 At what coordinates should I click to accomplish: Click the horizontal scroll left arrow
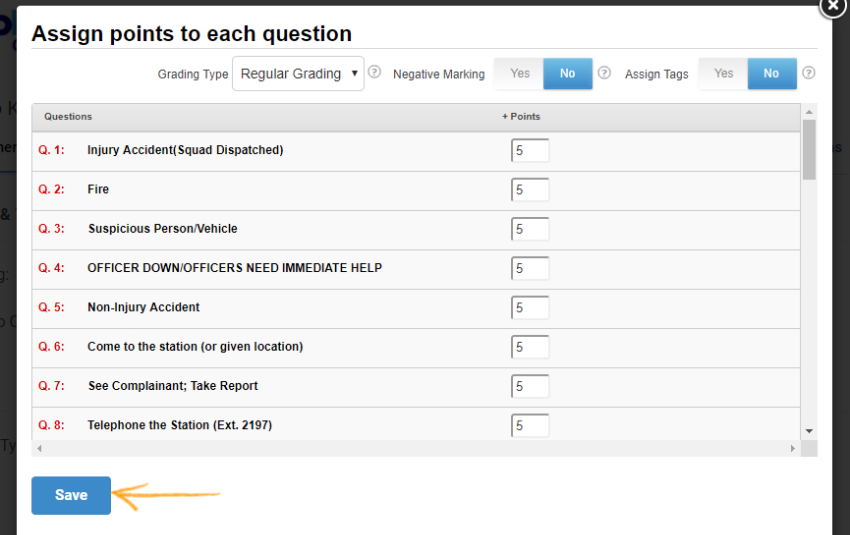(x=39, y=449)
